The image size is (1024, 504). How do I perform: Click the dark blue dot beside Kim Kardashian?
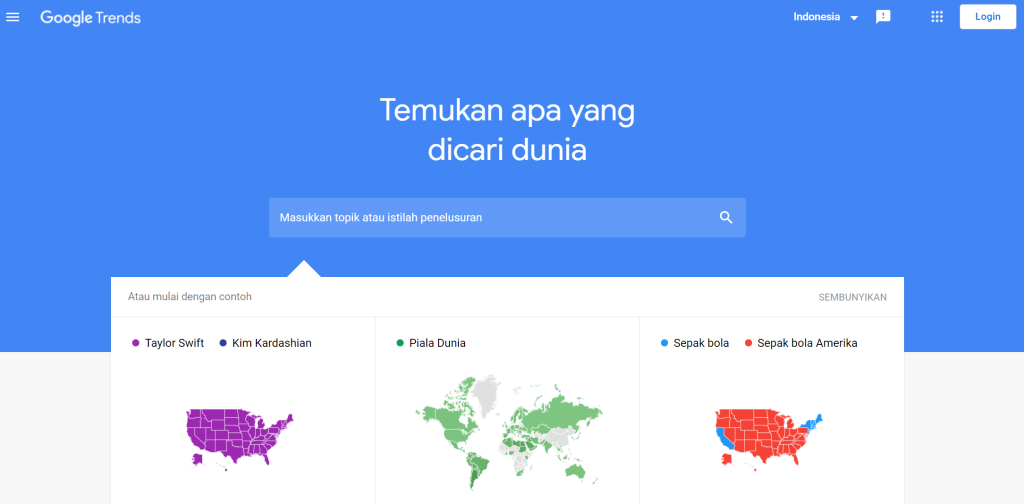tap(223, 343)
